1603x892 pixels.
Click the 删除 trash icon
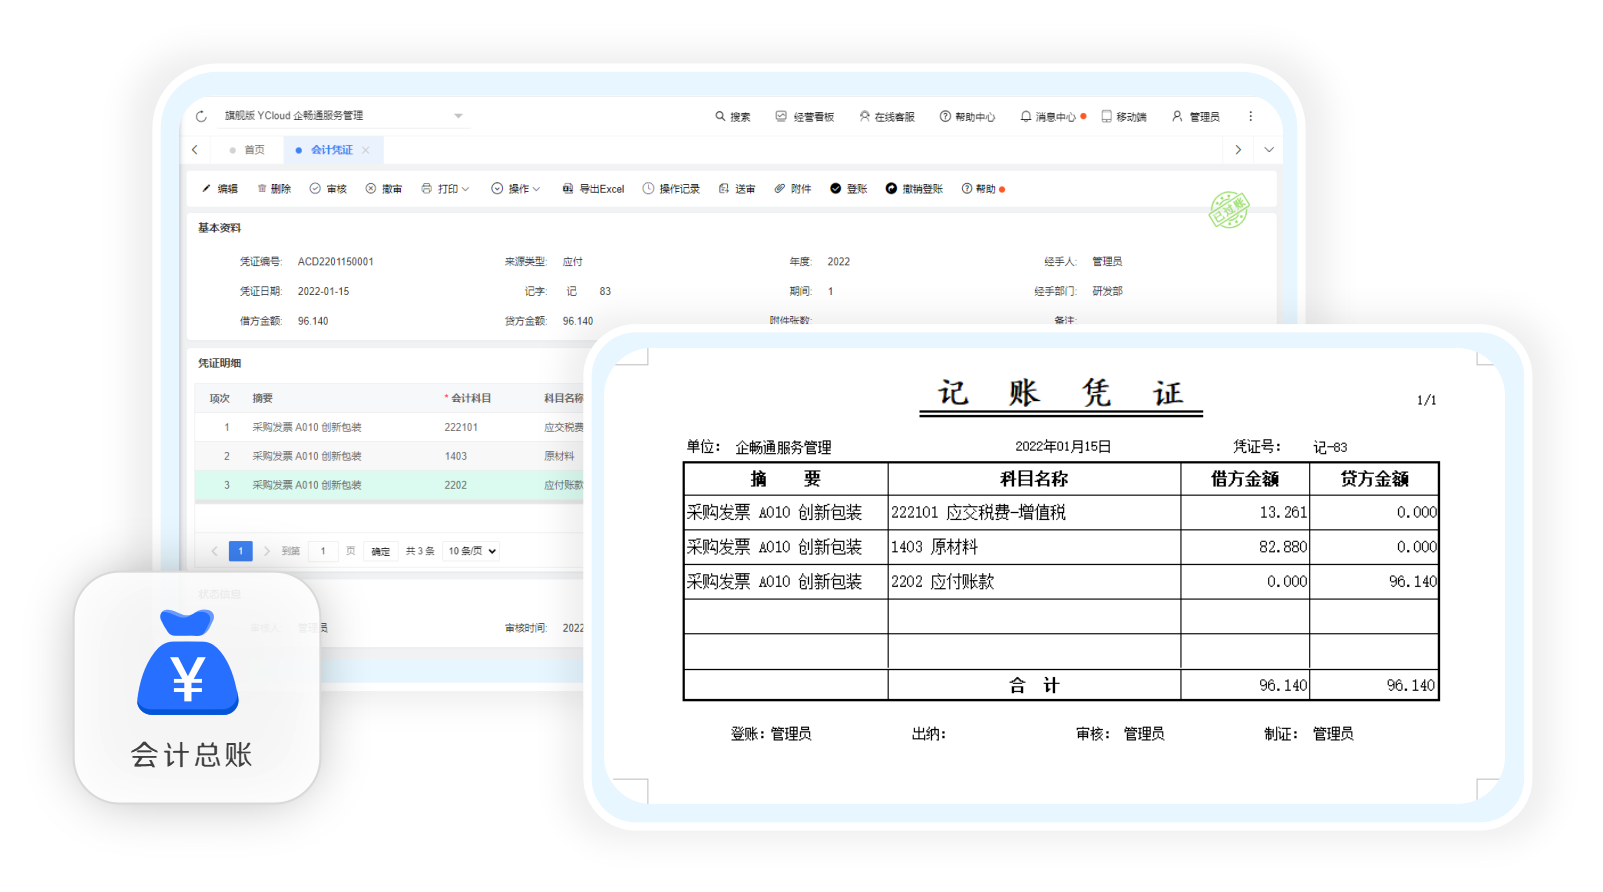tap(262, 188)
